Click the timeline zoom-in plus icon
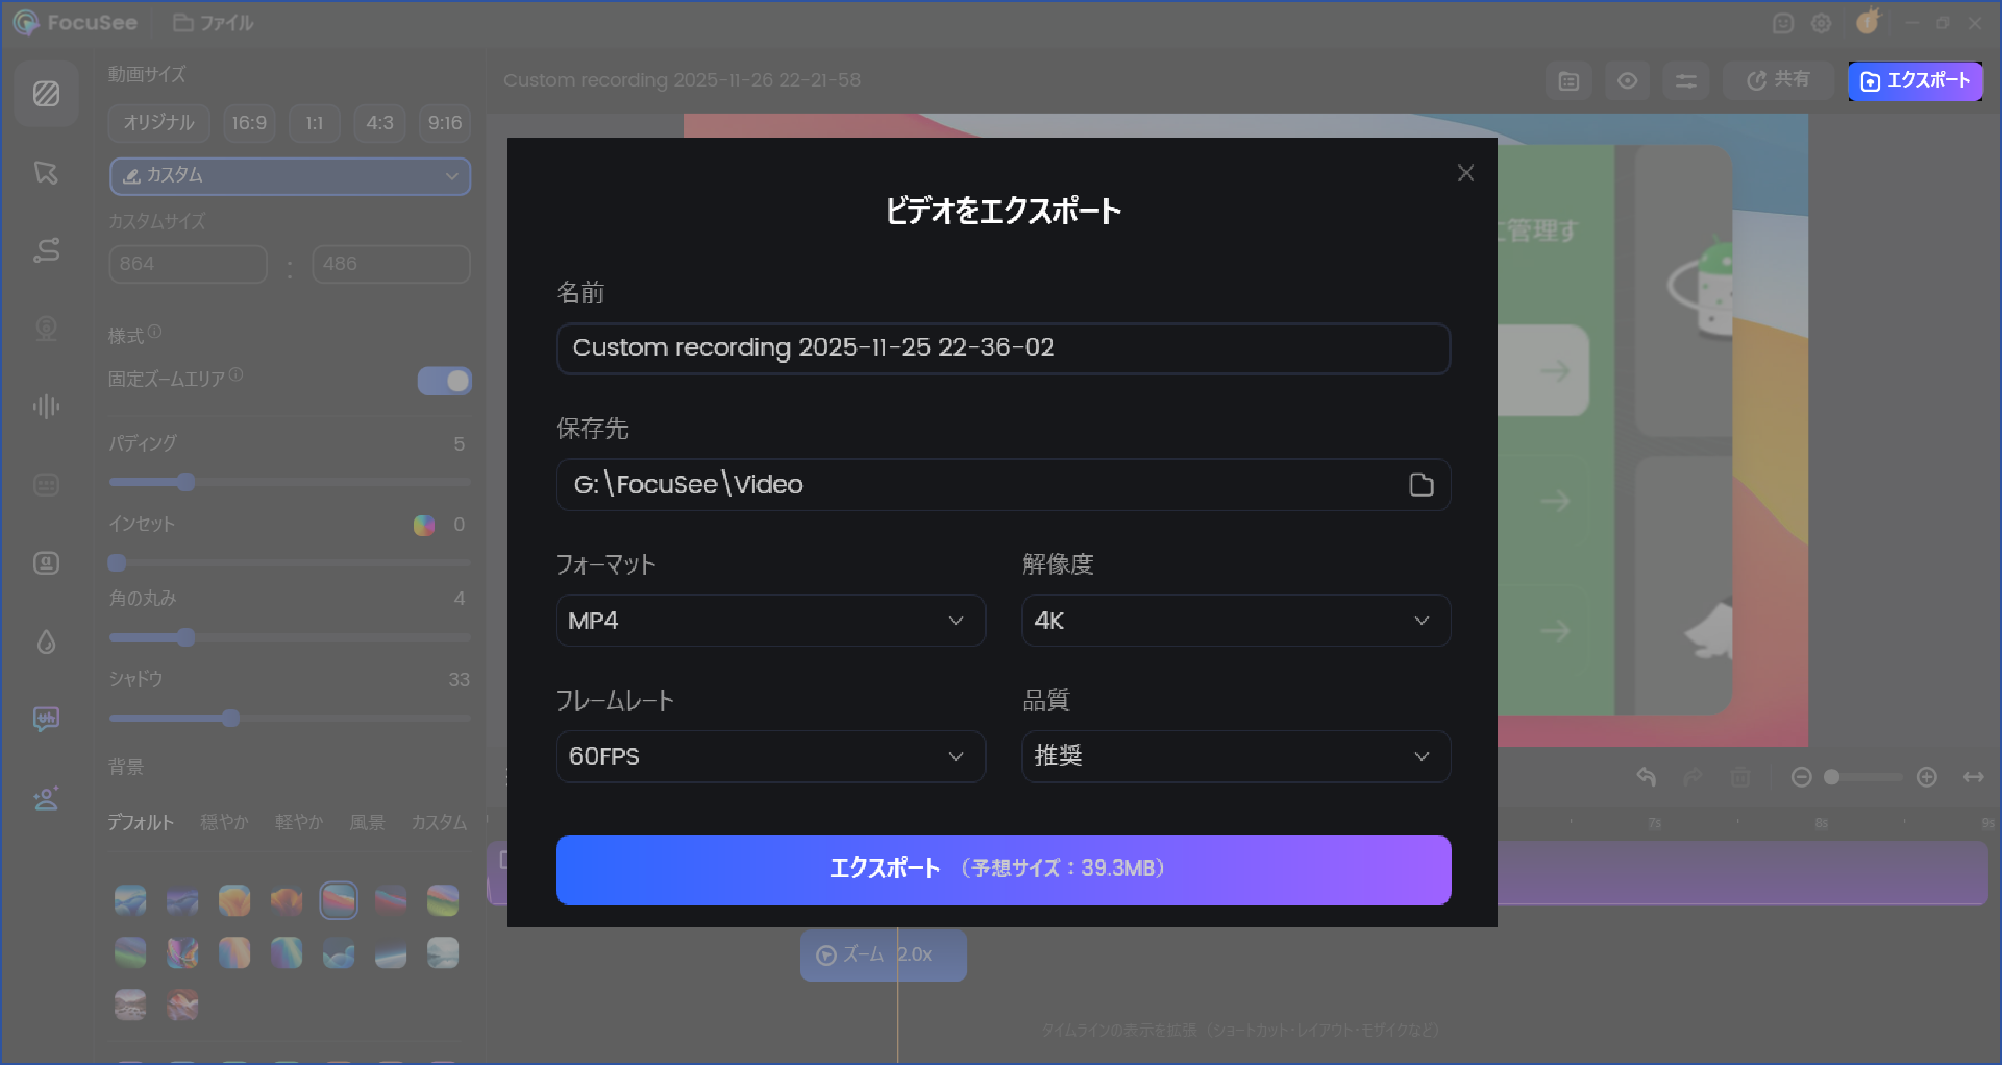The image size is (2003, 1065). pyautogui.click(x=1926, y=777)
